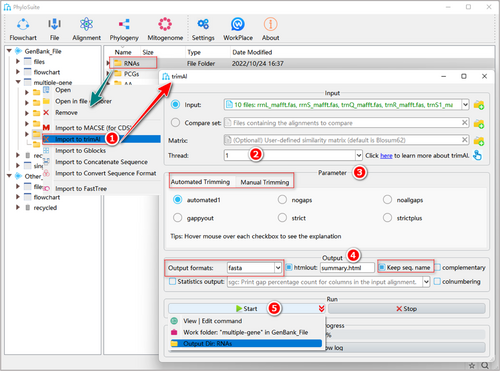Open the Input files dropdown arrow
Viewport: 500px width, 371px height.
pyautogui.click(x=465, y=105)
